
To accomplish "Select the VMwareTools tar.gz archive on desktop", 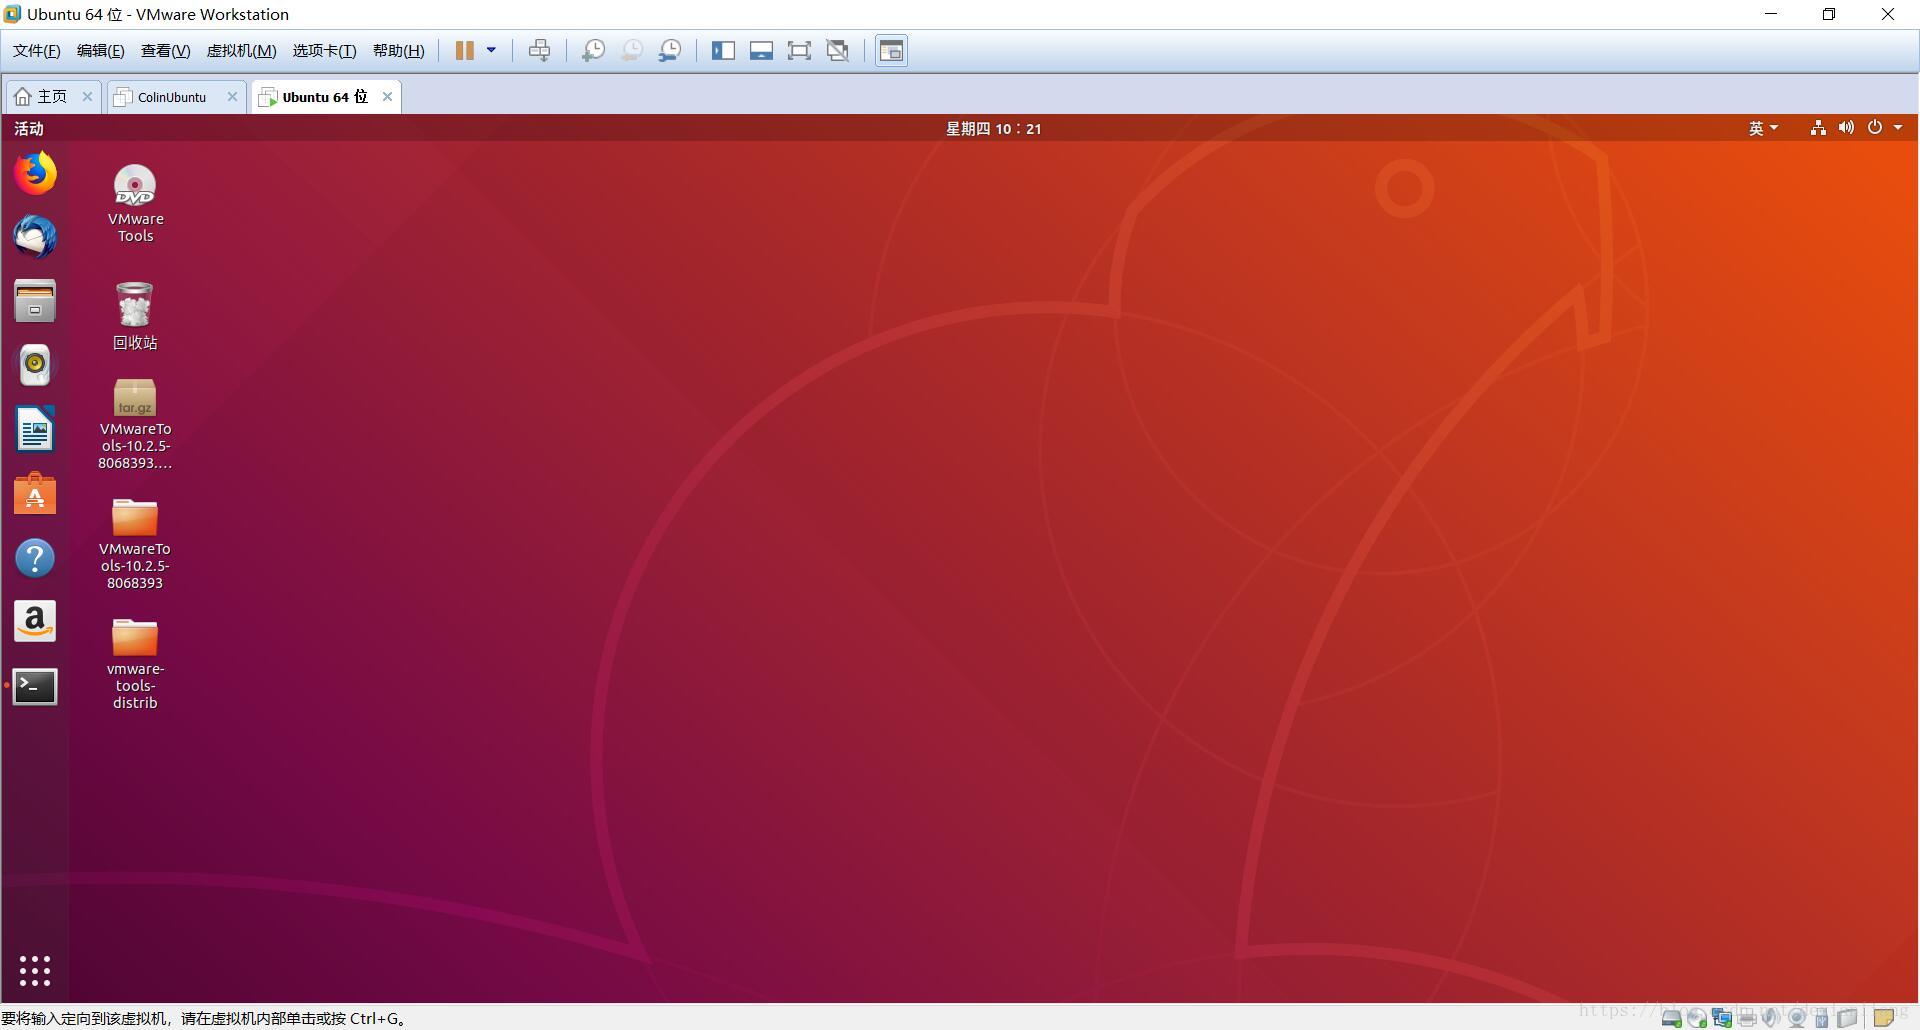I will [135, 424].
